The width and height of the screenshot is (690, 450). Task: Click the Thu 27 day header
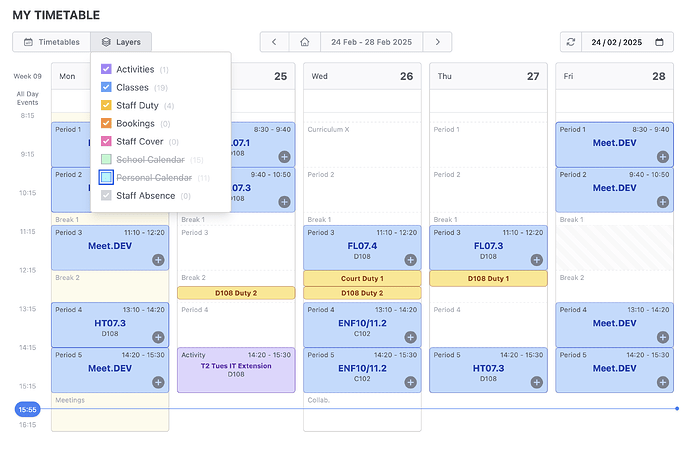pyautogui.click(x=488, y=76)
